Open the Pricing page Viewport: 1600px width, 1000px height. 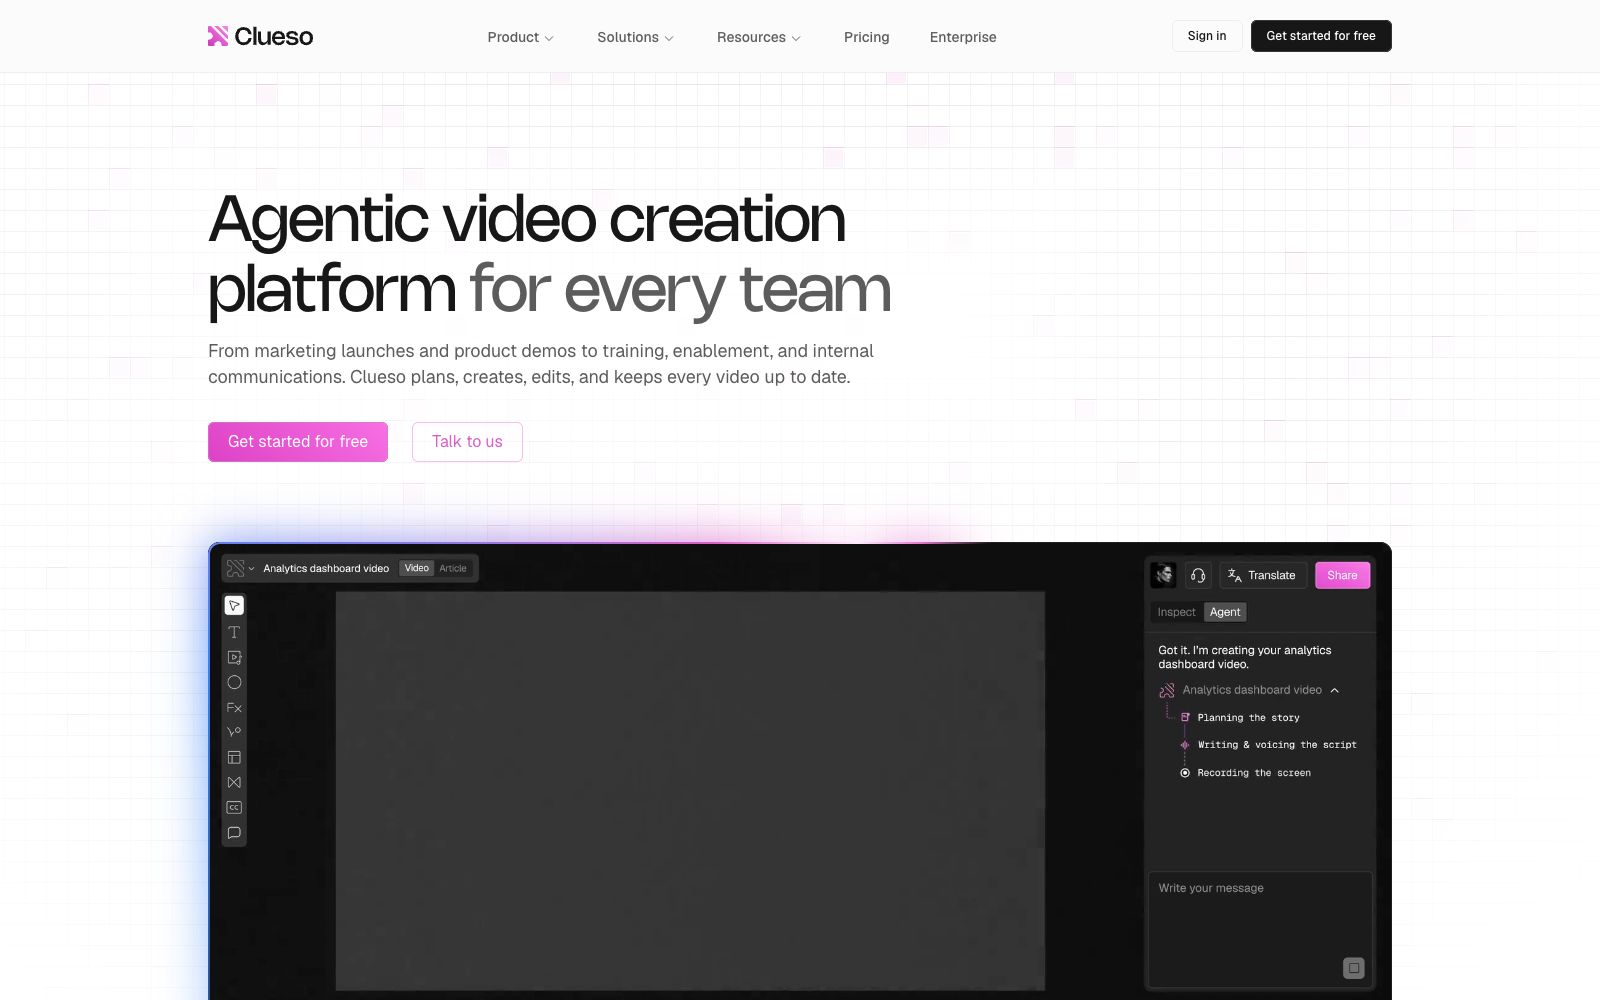click(x=866, y=37)
